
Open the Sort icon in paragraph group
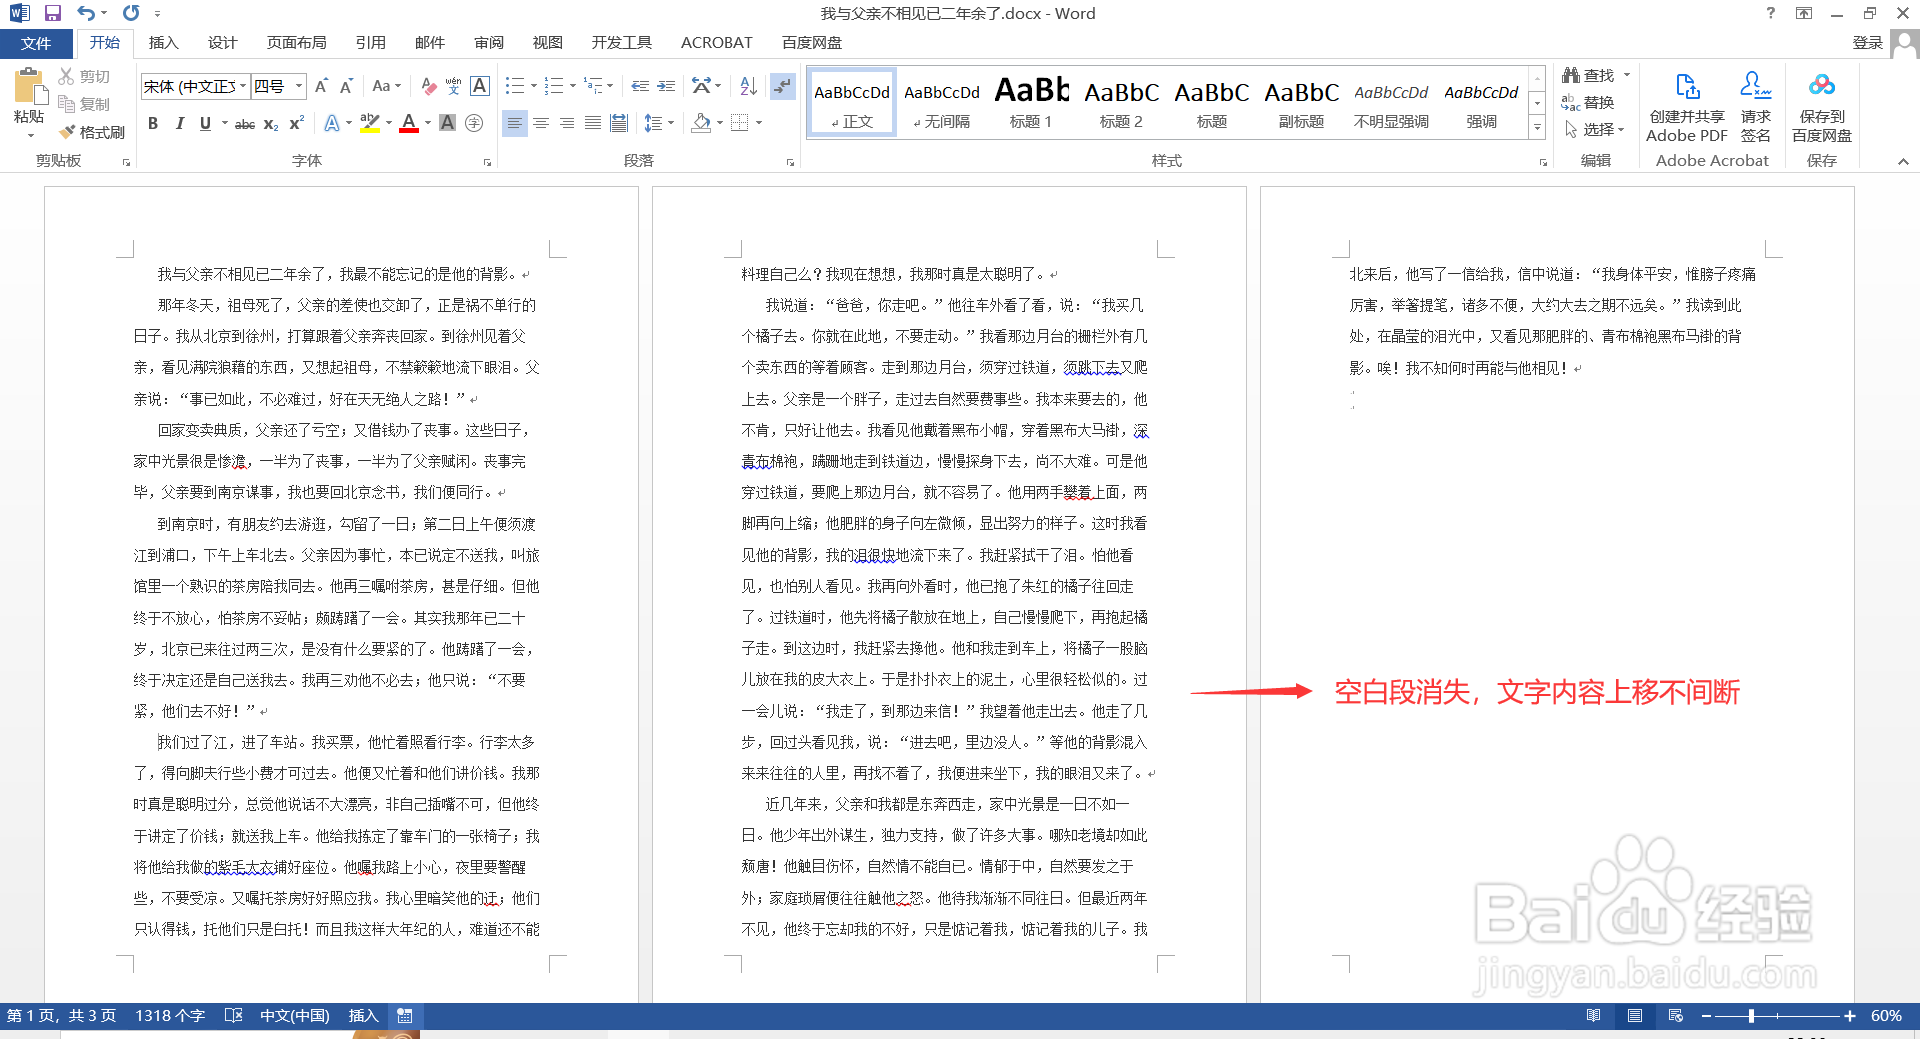[748, 86]
